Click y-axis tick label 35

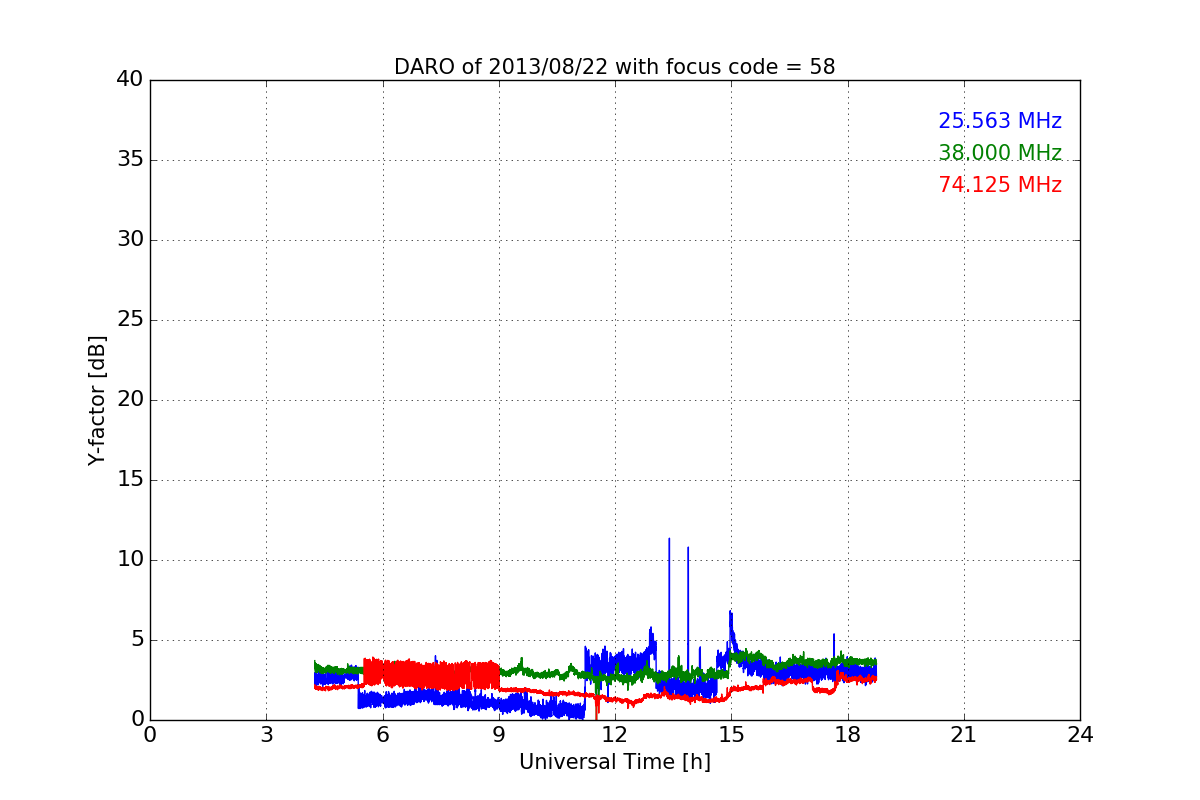click(x=130, y=160)
